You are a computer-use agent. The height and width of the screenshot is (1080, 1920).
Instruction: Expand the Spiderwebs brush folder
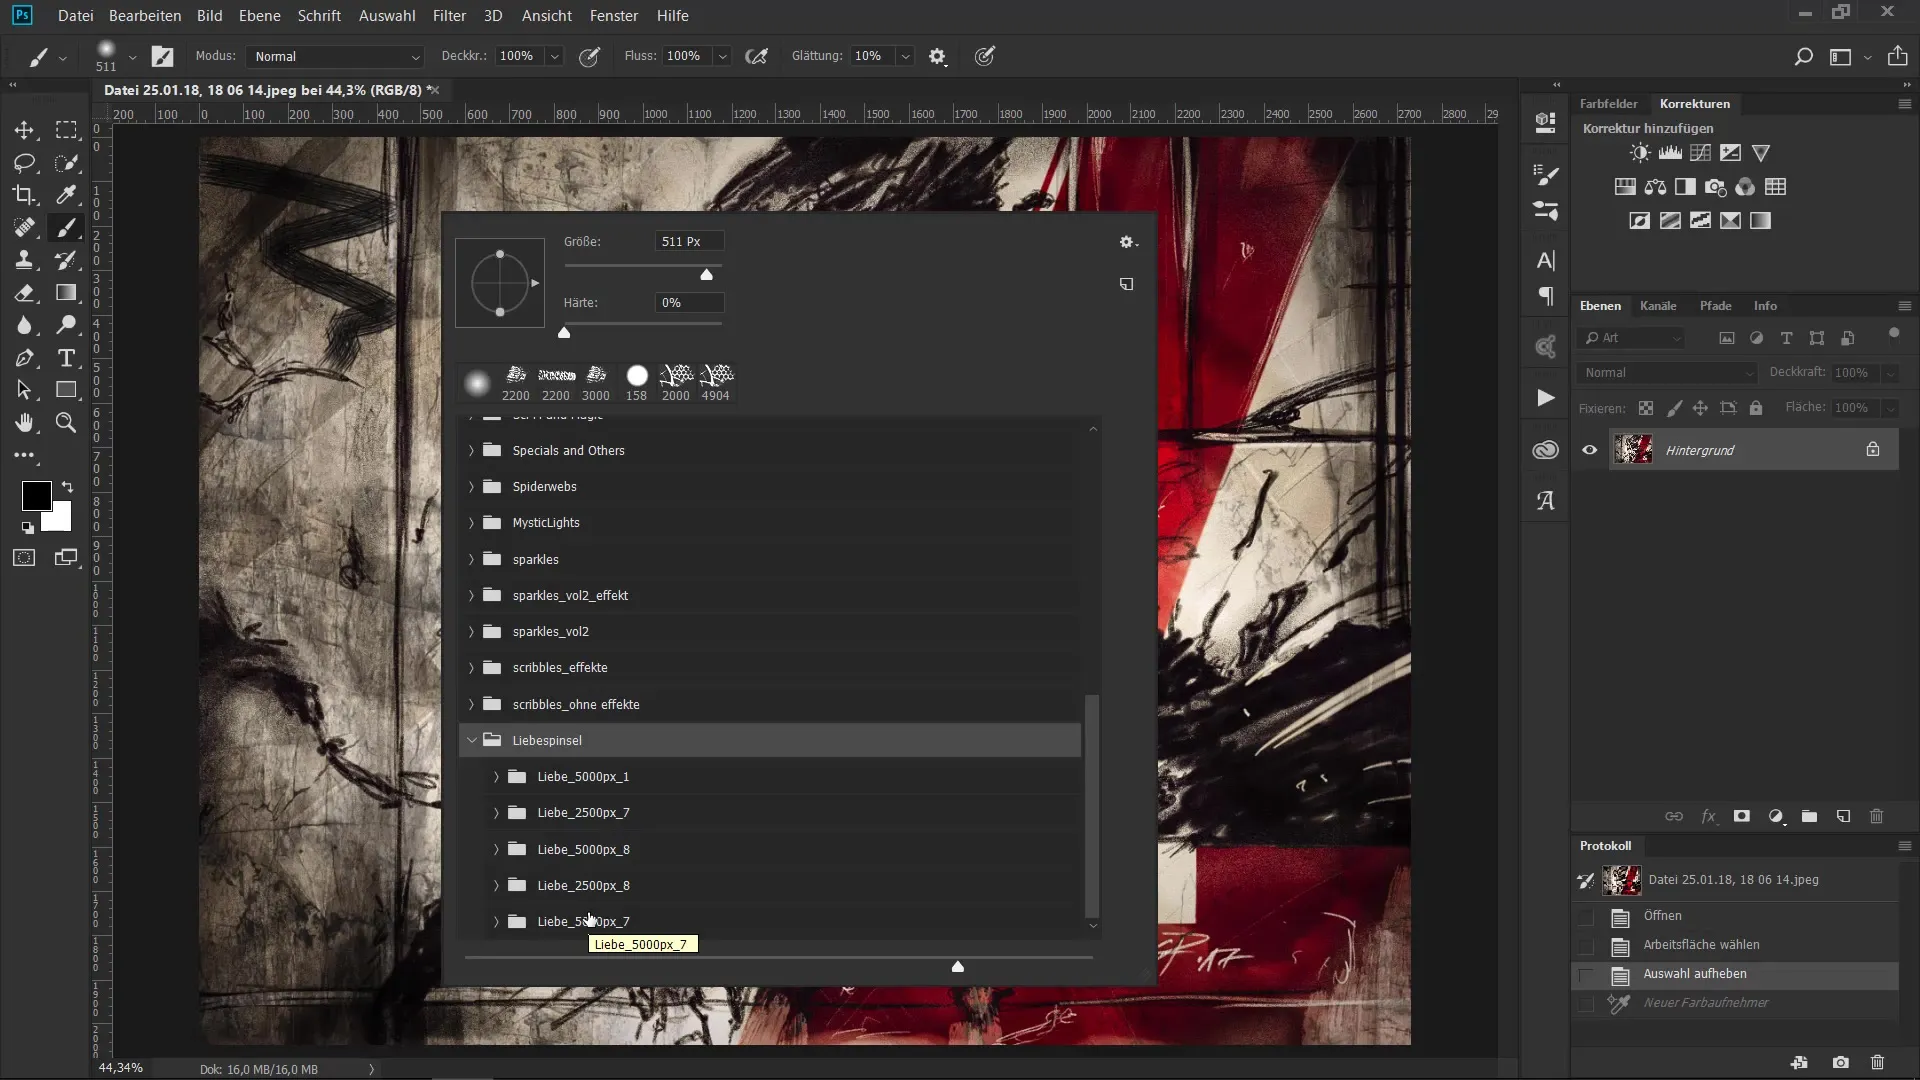click(x=472, y=487)
